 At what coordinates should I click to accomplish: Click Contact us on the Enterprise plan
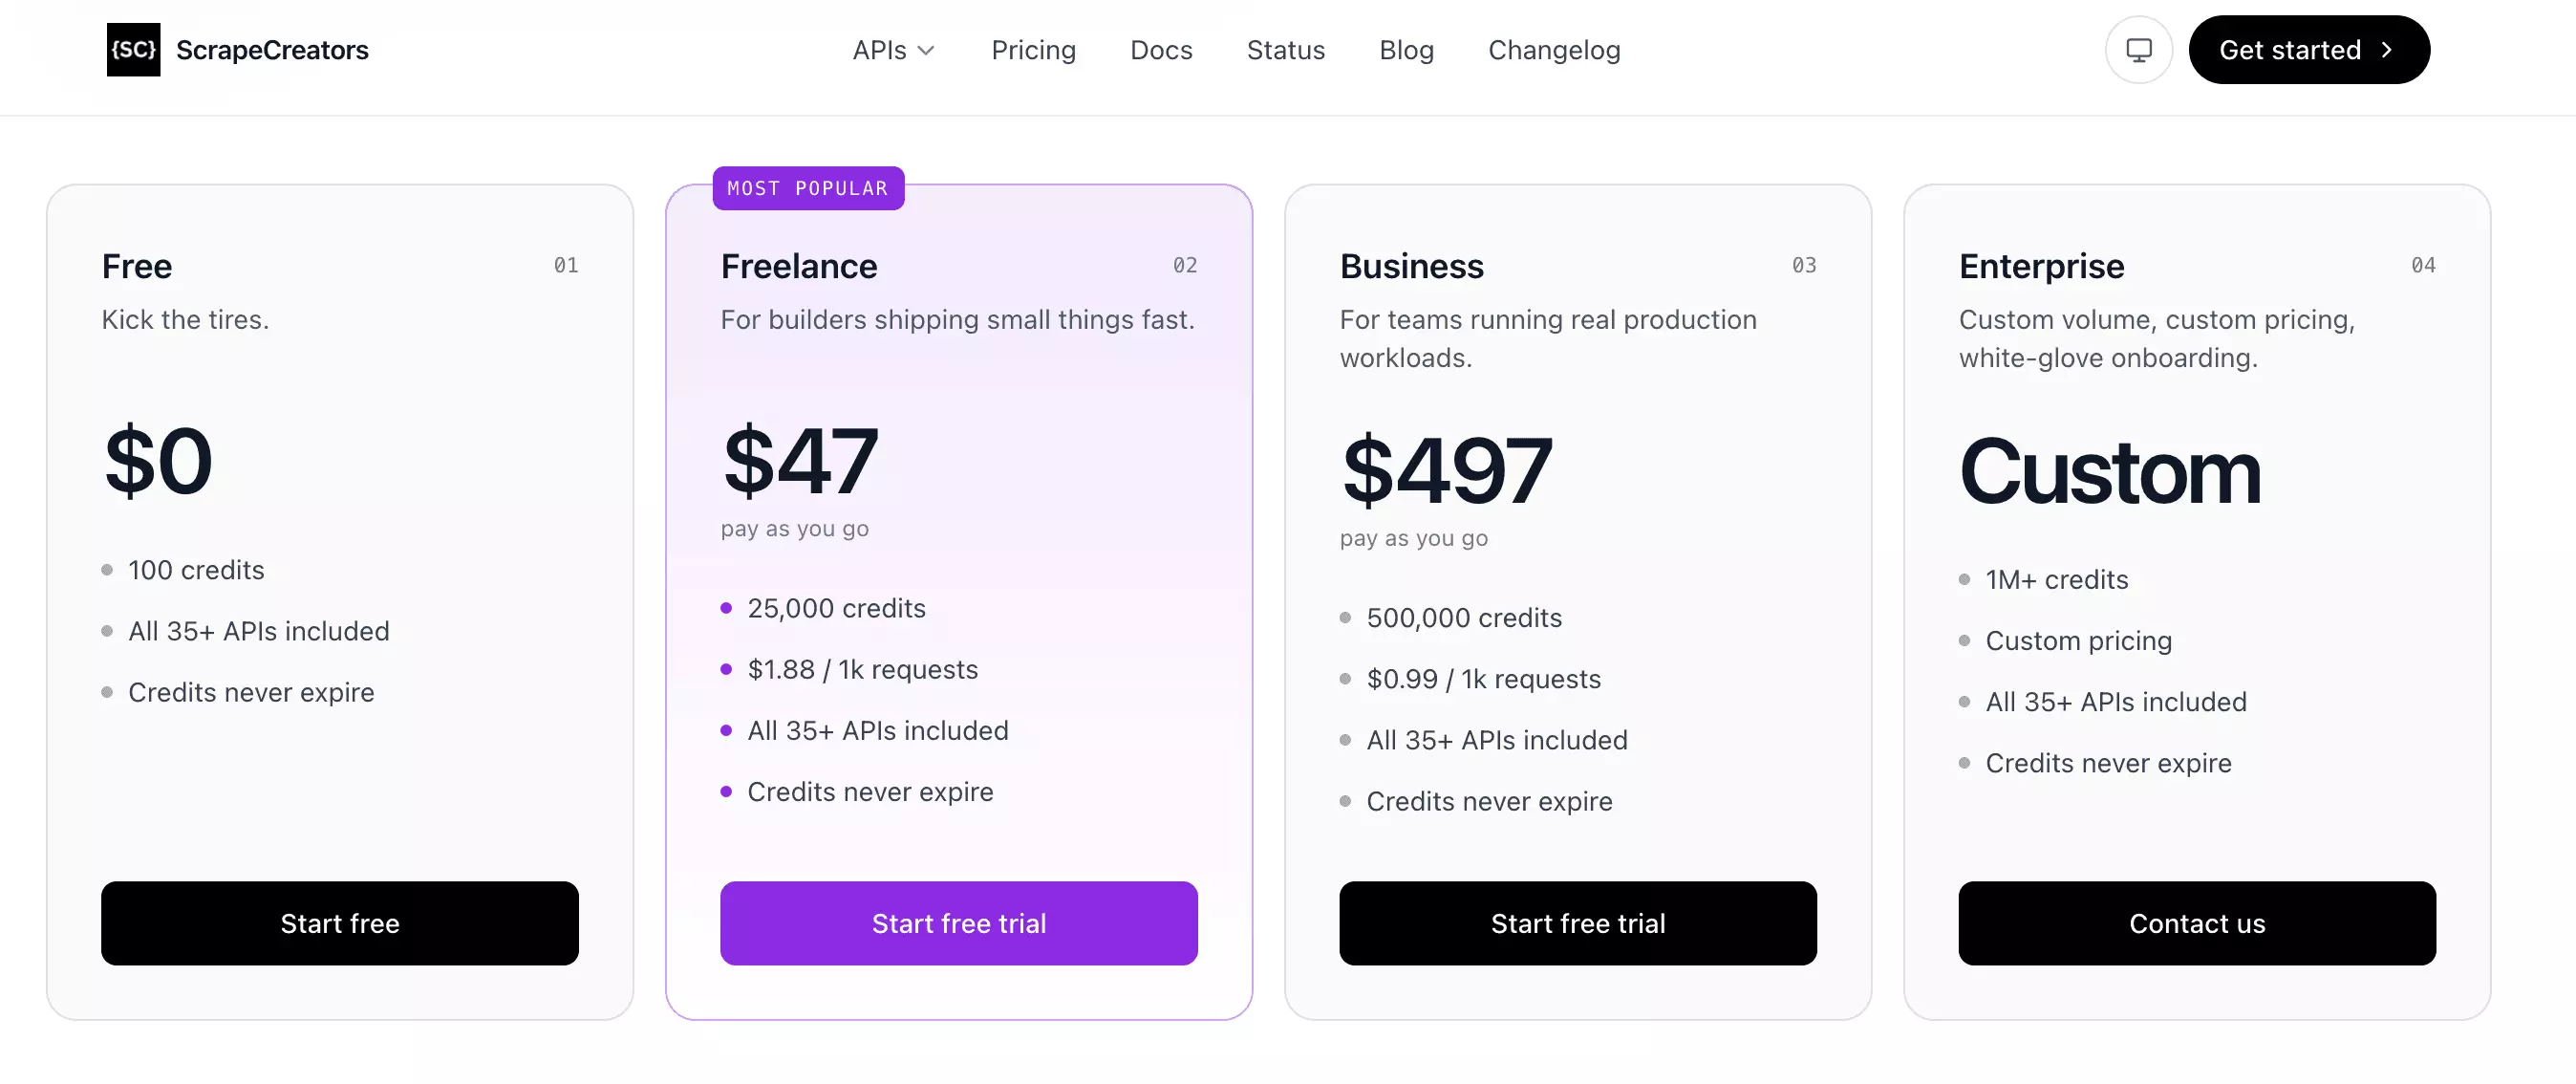[x=2196, y=922]
